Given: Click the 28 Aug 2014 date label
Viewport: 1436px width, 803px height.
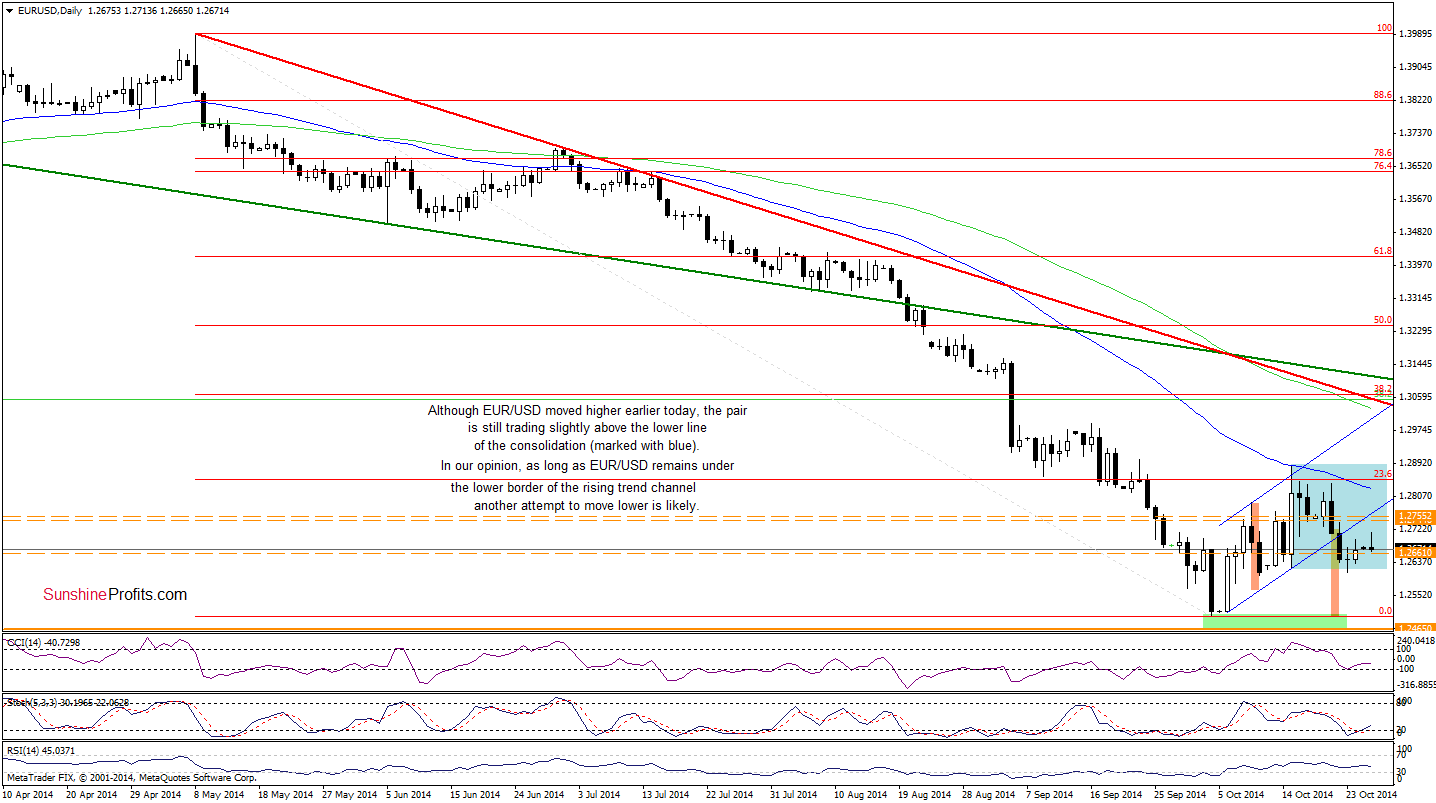Looking at the screenshot, I should 987,794.
